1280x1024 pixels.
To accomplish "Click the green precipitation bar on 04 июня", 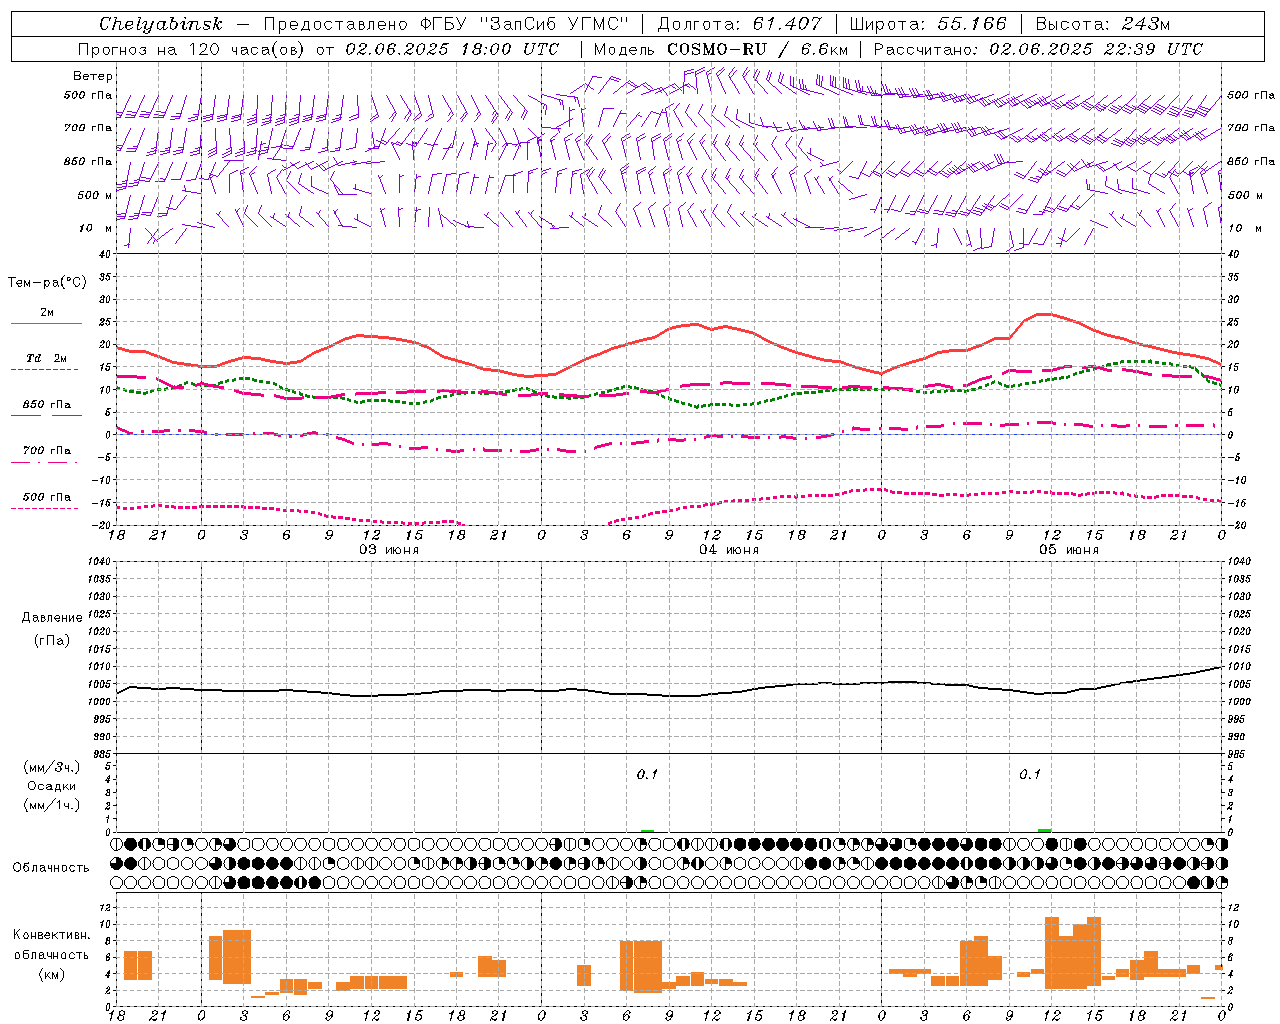I will [647, 830].
